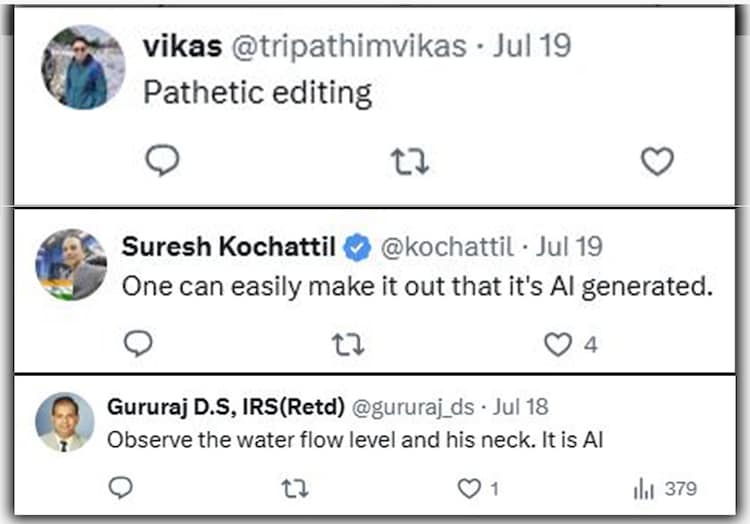Reply to Gururaj D.S's tweet

point(120,488)
